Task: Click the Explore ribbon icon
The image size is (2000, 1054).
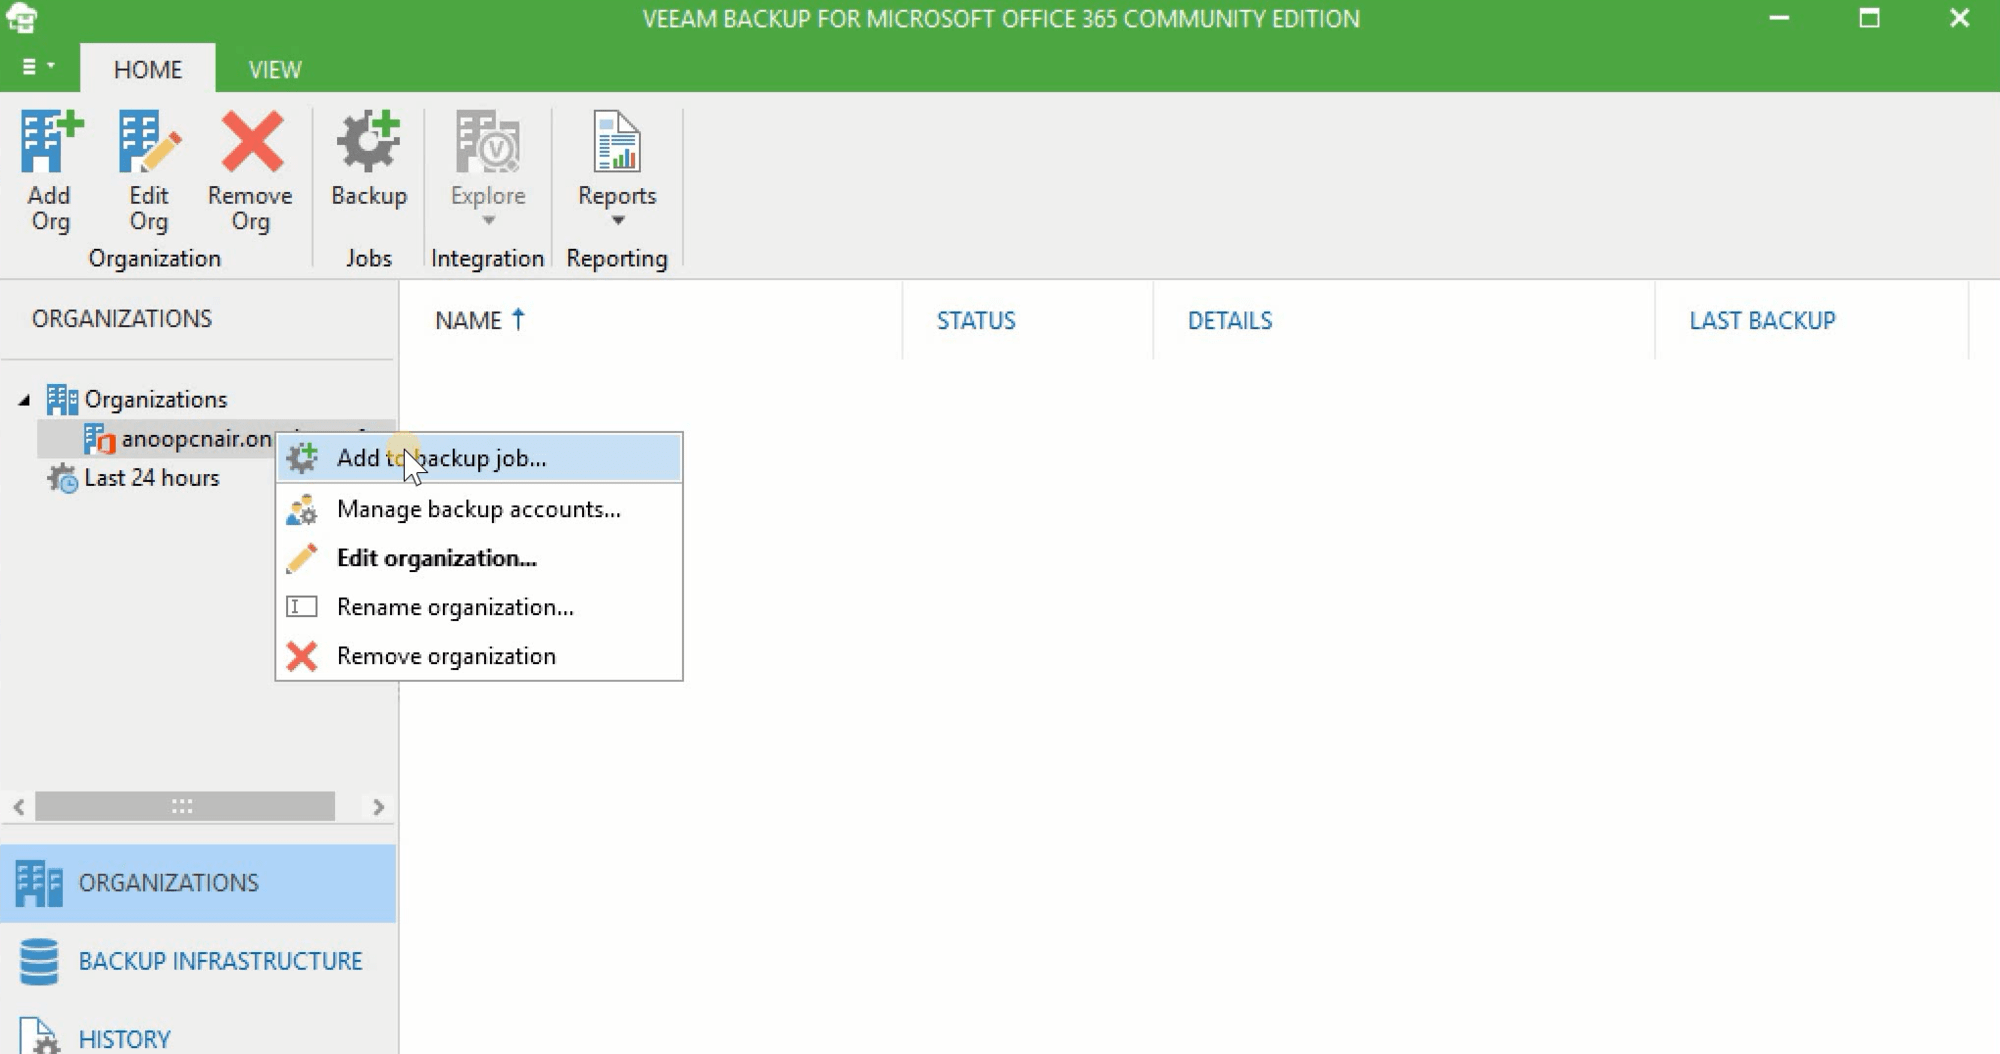Action: coord(488,143)
